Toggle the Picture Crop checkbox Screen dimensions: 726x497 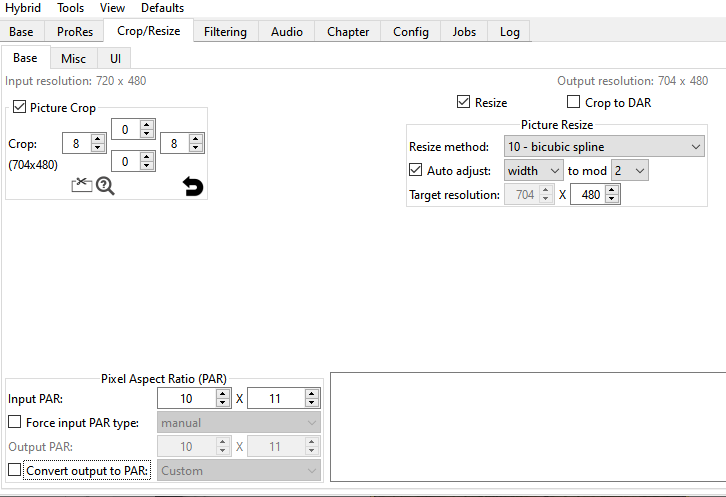point(19,107)
